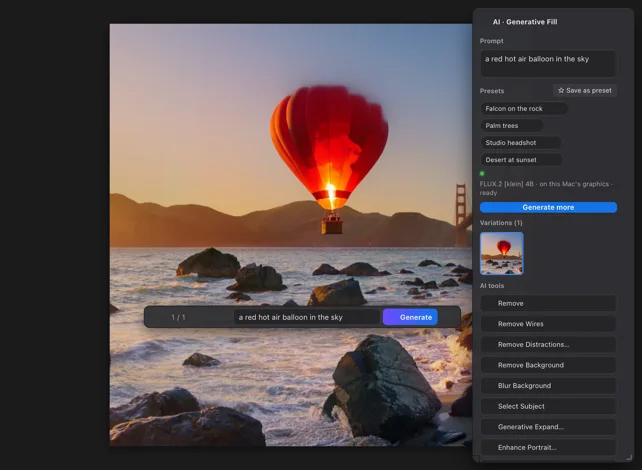Click Save as preset button

pos(585,90)
